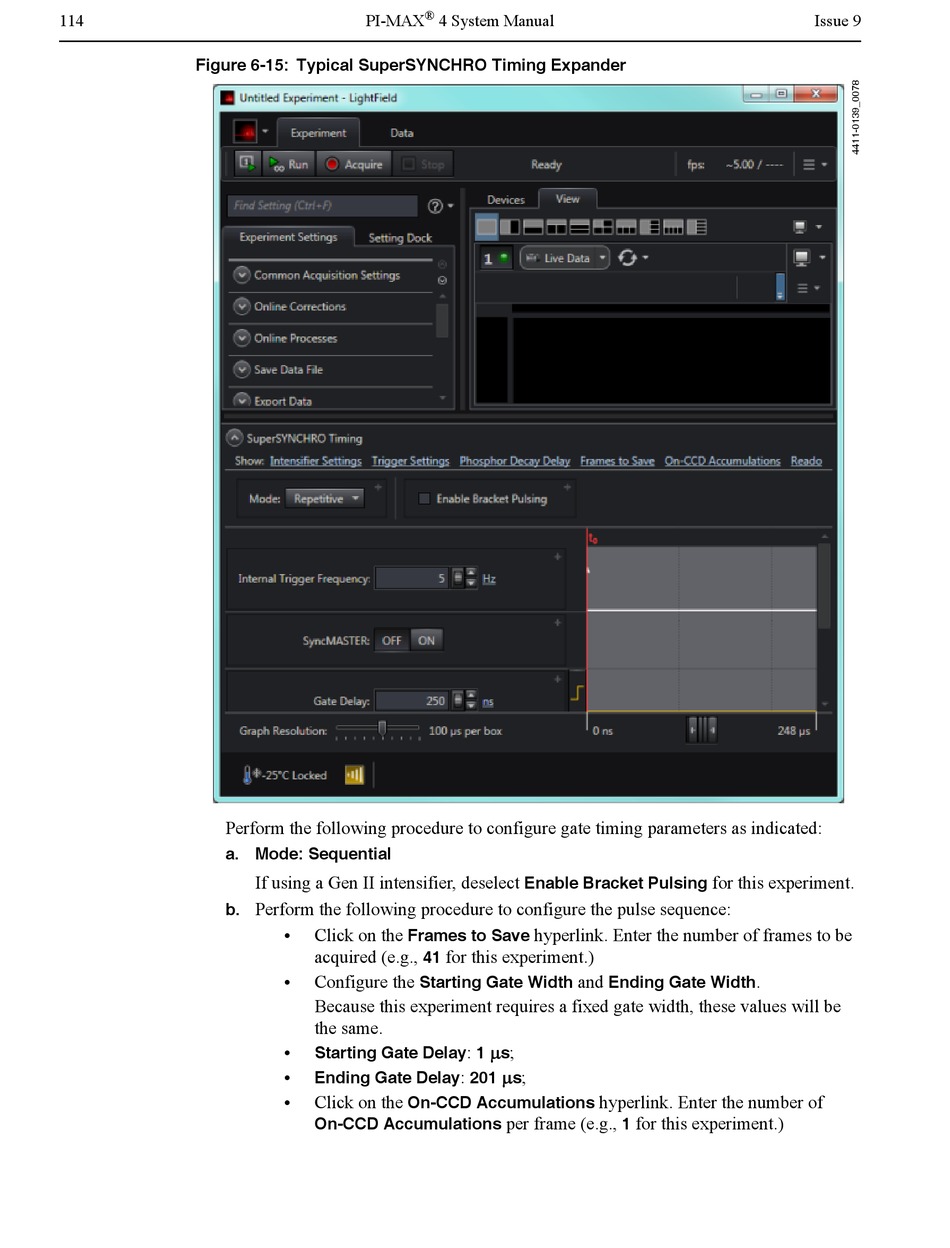
Task: Click the Run button
Action: (290, 164)
